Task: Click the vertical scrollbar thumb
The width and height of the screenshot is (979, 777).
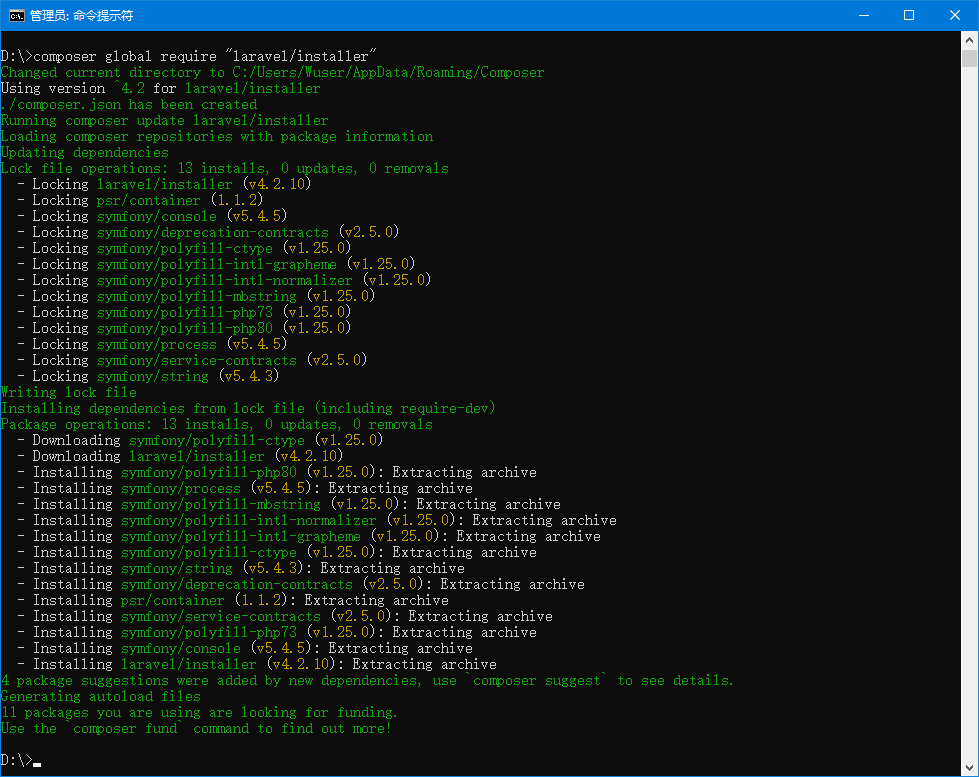Action: coord(969,58)
